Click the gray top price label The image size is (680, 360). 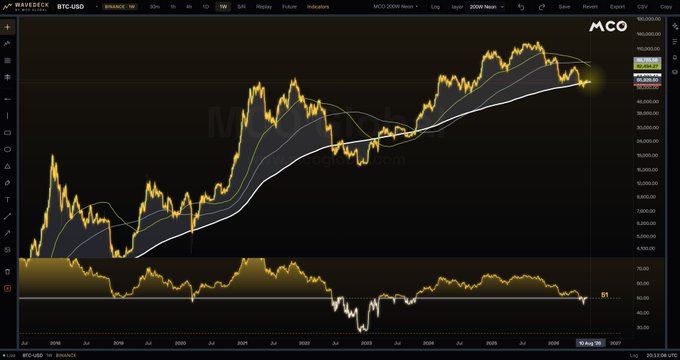click(647, 60)
